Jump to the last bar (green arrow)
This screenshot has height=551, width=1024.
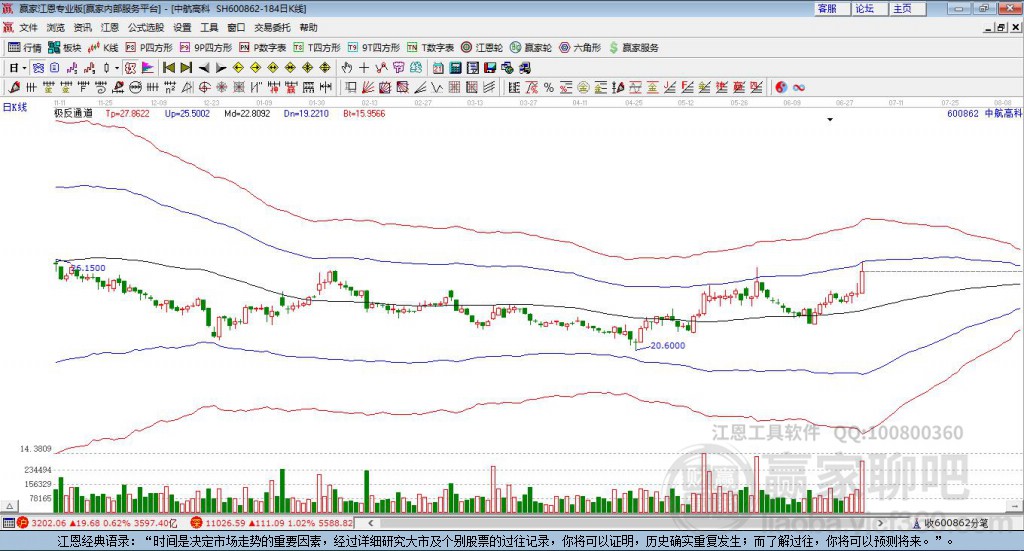coord(186,68)
